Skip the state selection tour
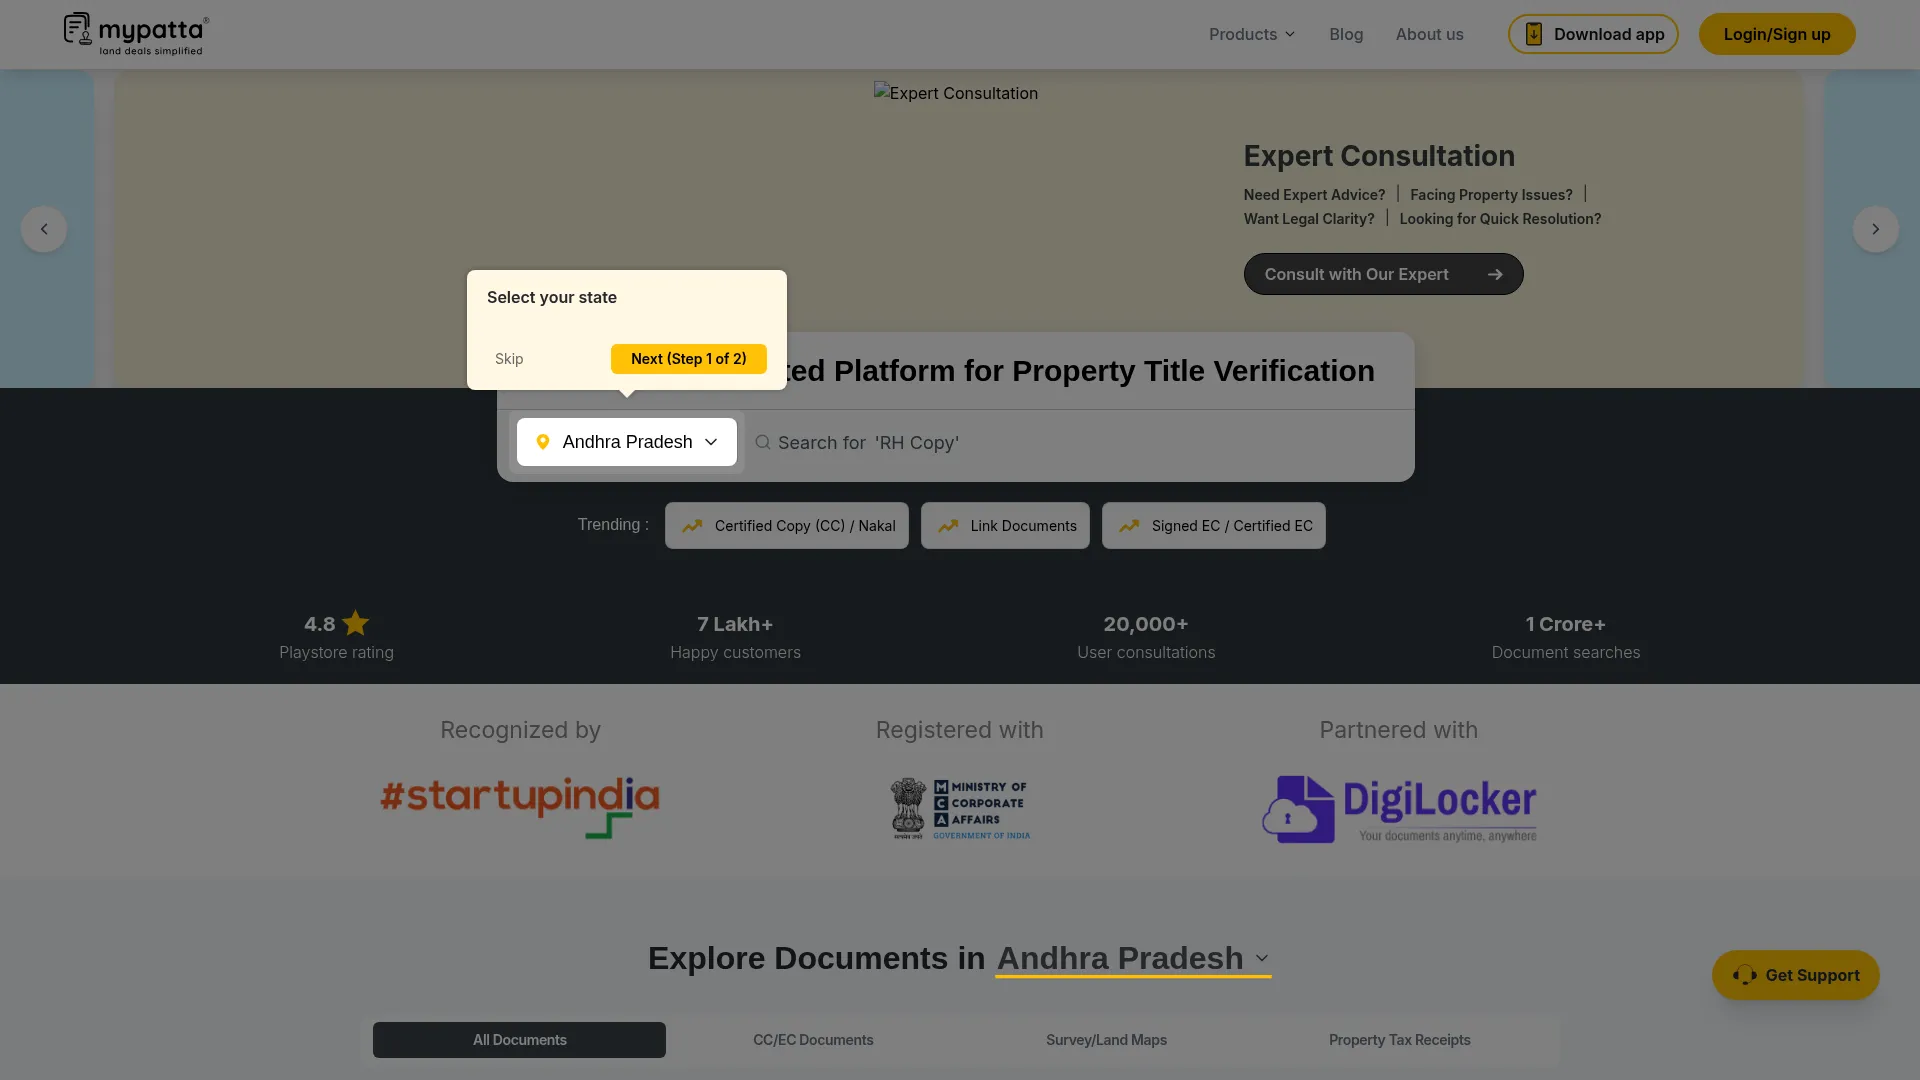This screenshot has width=1920, height=1080. 509,359
